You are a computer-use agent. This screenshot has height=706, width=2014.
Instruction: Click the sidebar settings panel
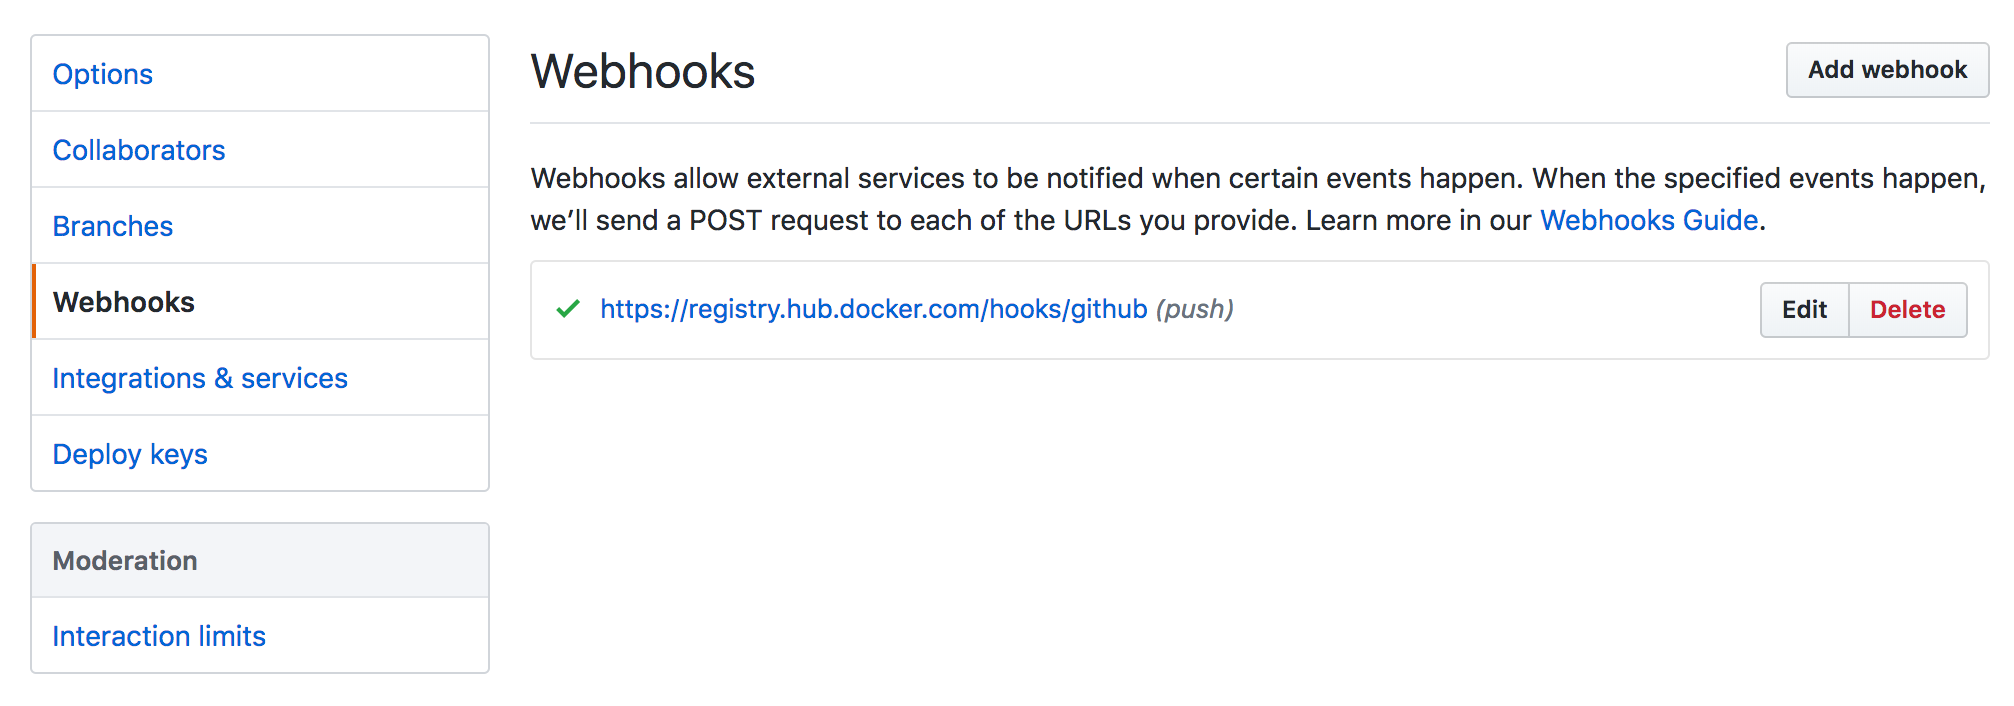[260, 264]
